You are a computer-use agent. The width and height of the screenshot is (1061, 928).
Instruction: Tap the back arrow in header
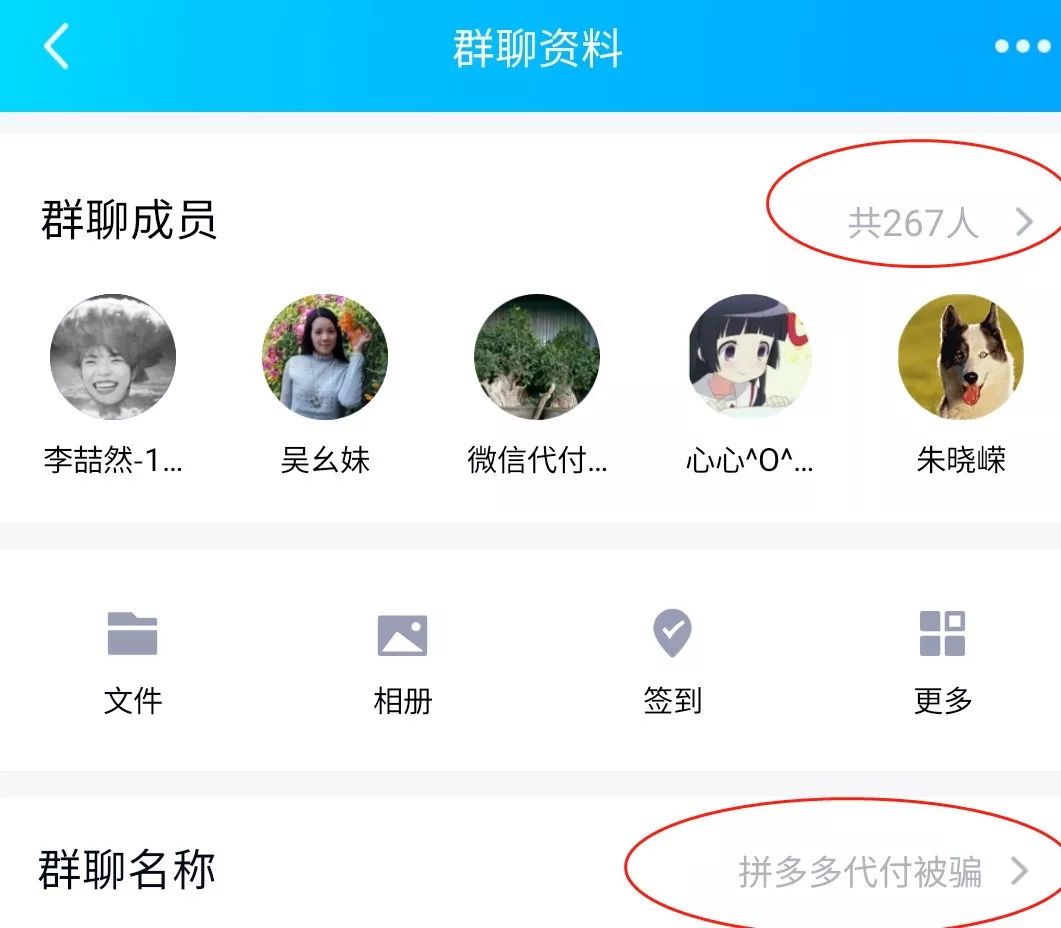pyautogui.click(x=57, y=46)
